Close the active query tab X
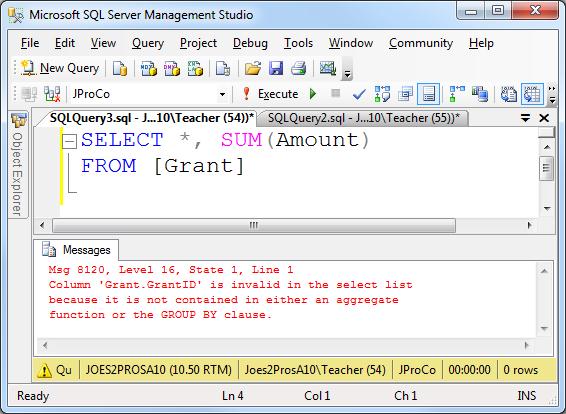 544,118
